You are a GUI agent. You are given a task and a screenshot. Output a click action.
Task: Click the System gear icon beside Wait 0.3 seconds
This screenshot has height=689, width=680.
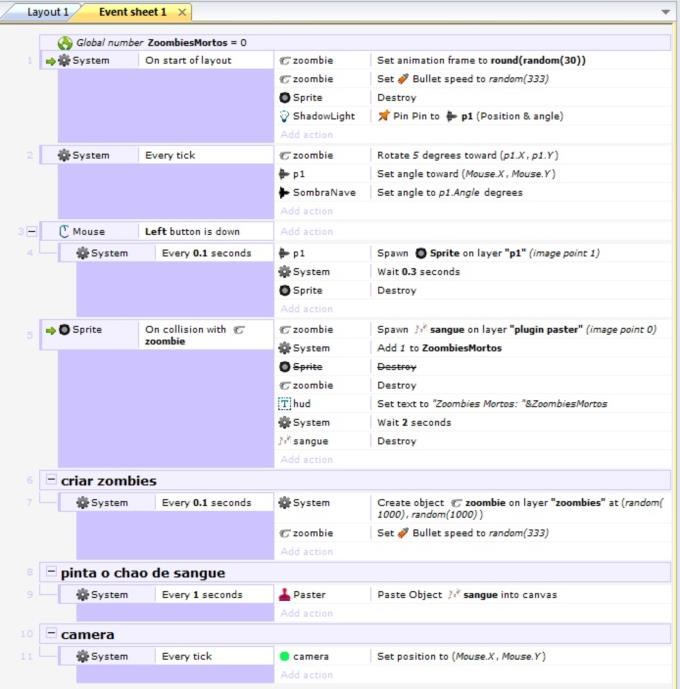click(285, 272)
